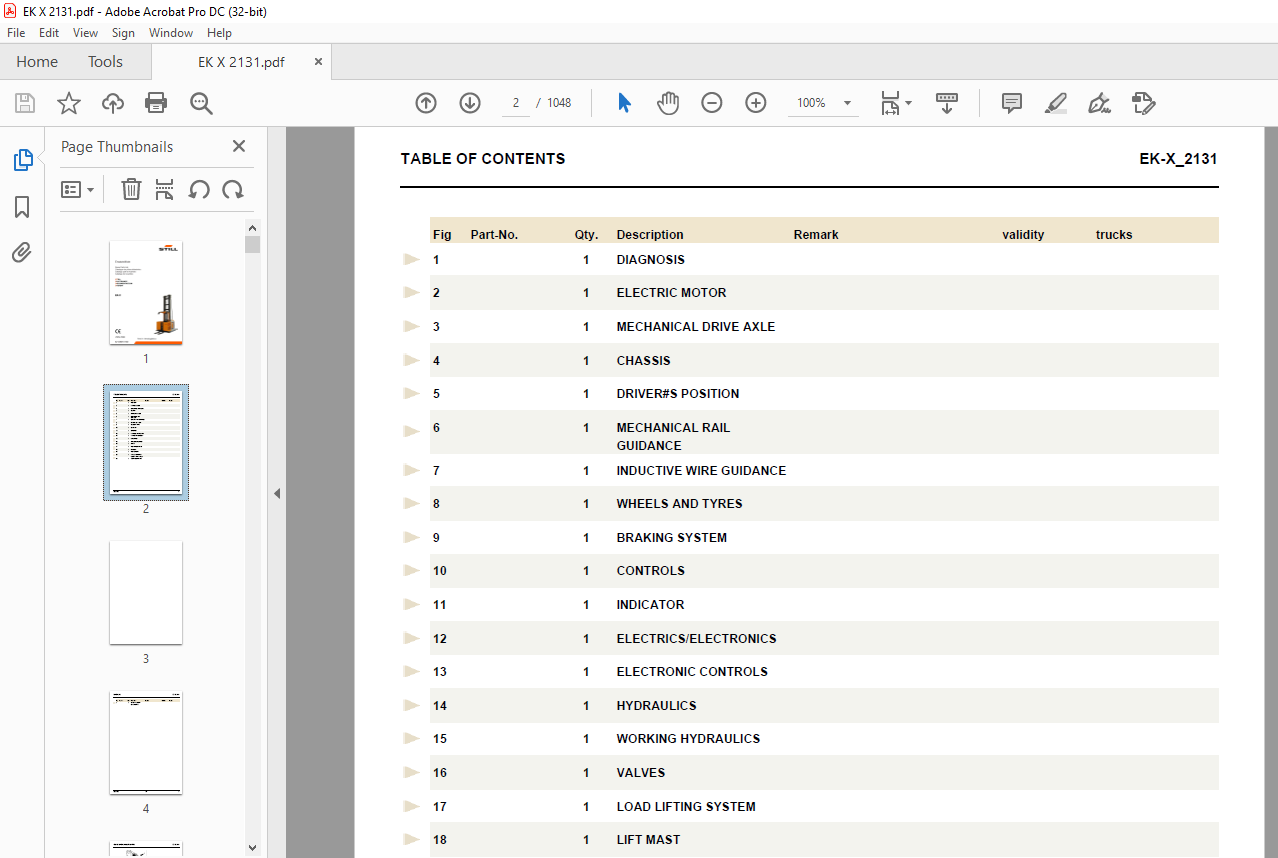Open the View menu

point(85,33)
